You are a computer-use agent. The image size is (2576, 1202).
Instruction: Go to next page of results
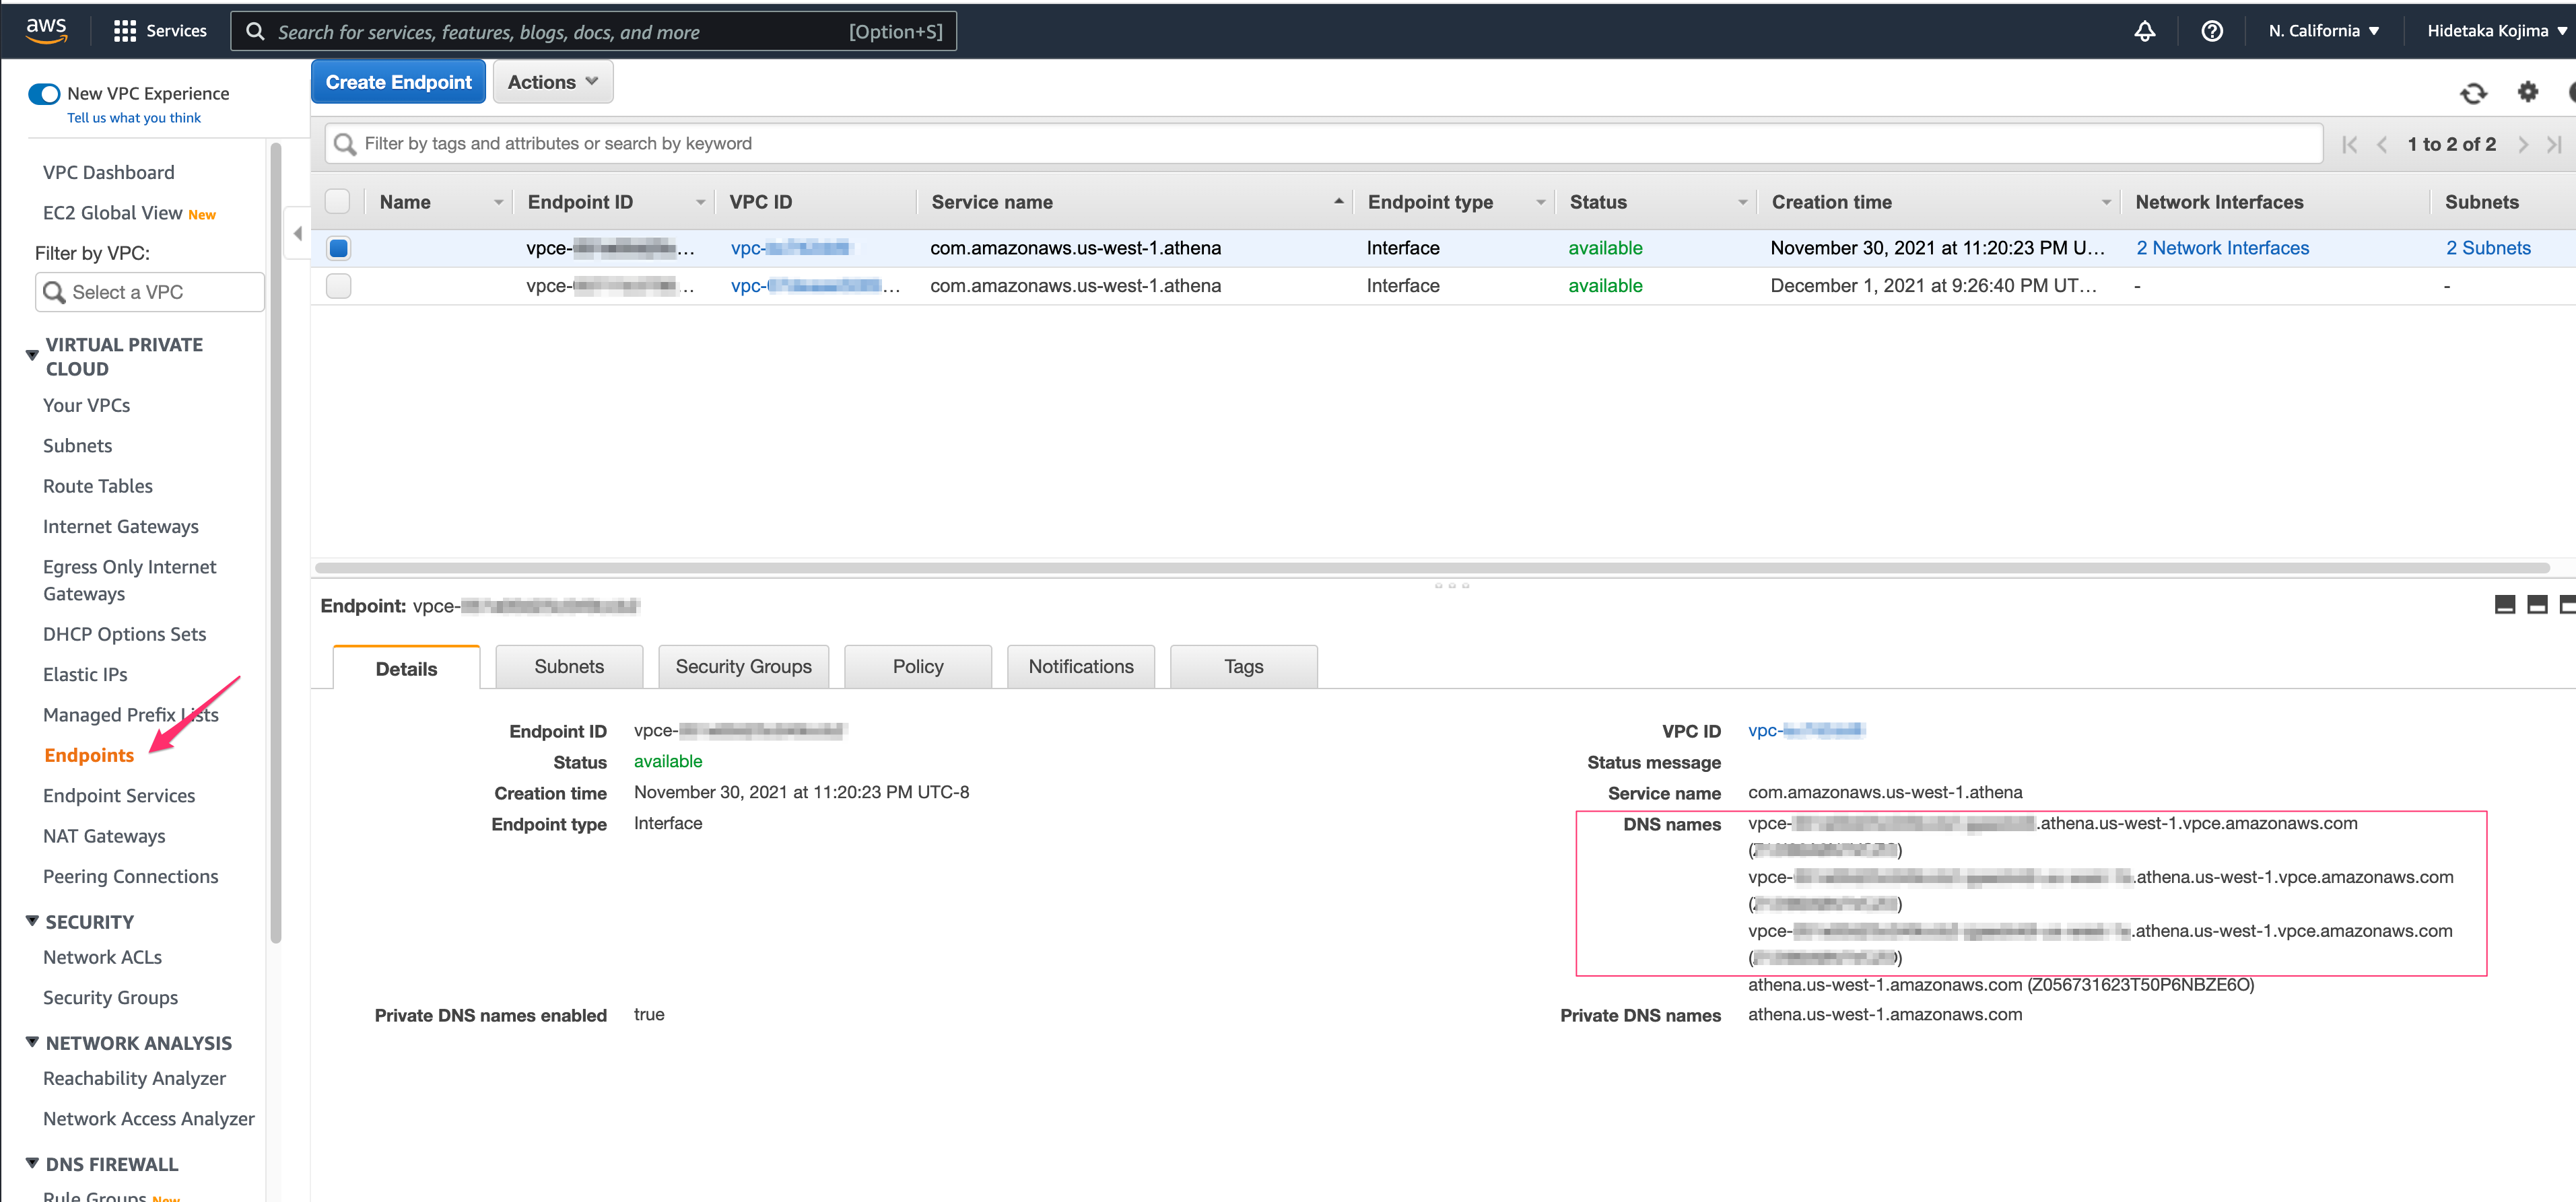click(2523, 144)
